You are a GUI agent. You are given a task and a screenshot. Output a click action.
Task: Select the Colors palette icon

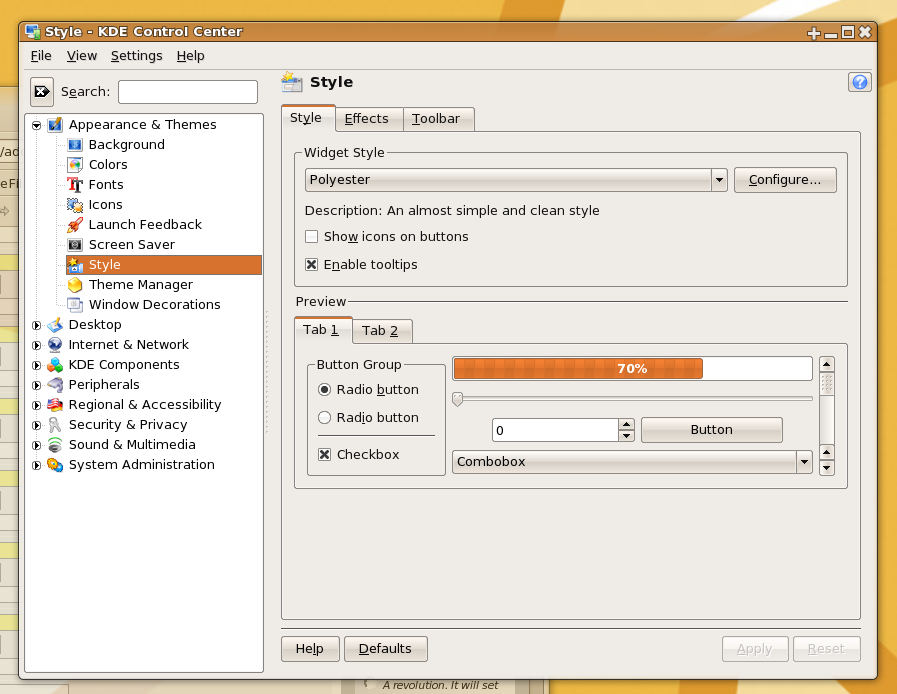tap(75, 165)
